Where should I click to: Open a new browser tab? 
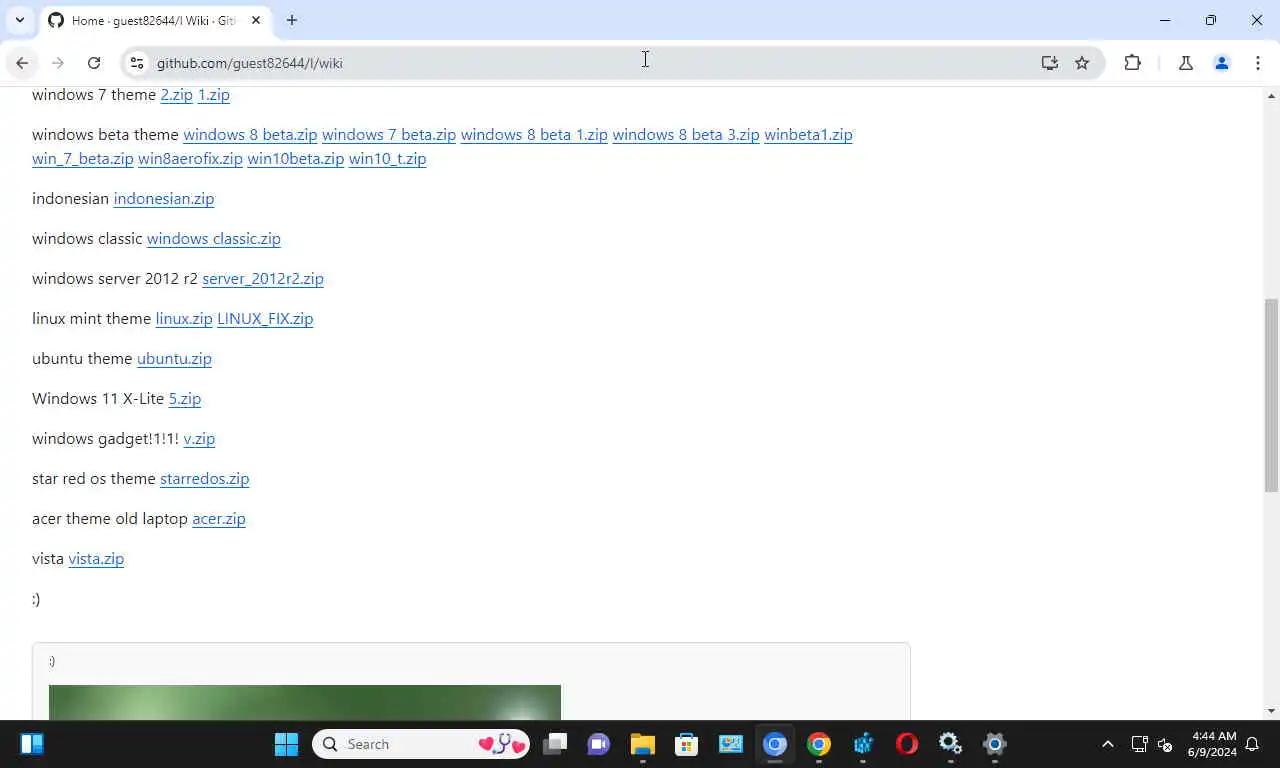click(292, 20)
